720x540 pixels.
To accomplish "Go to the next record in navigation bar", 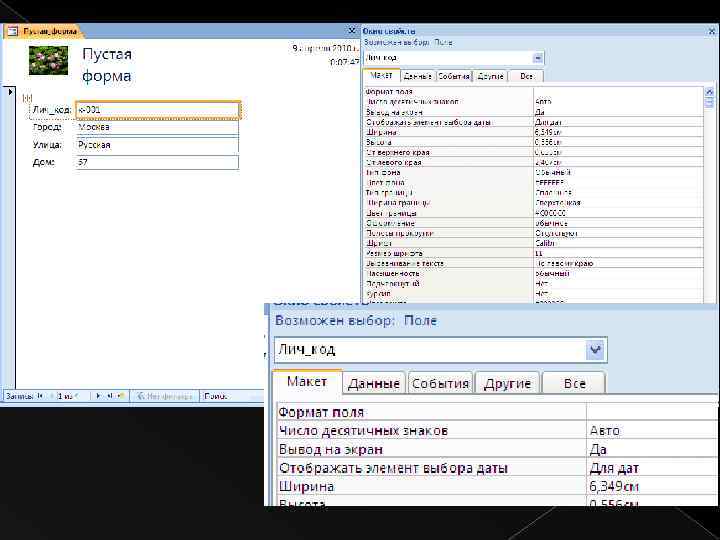I will click(x=98, y=396).
